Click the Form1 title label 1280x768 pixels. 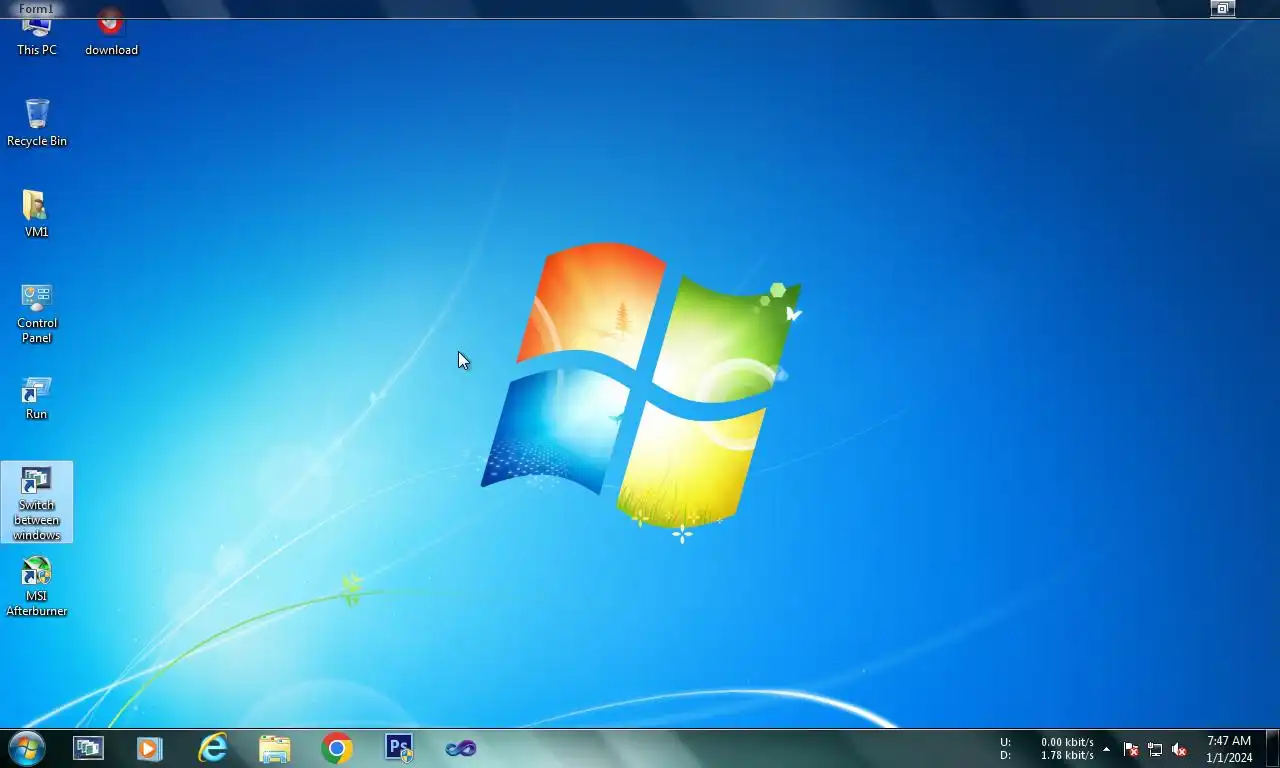36,9
